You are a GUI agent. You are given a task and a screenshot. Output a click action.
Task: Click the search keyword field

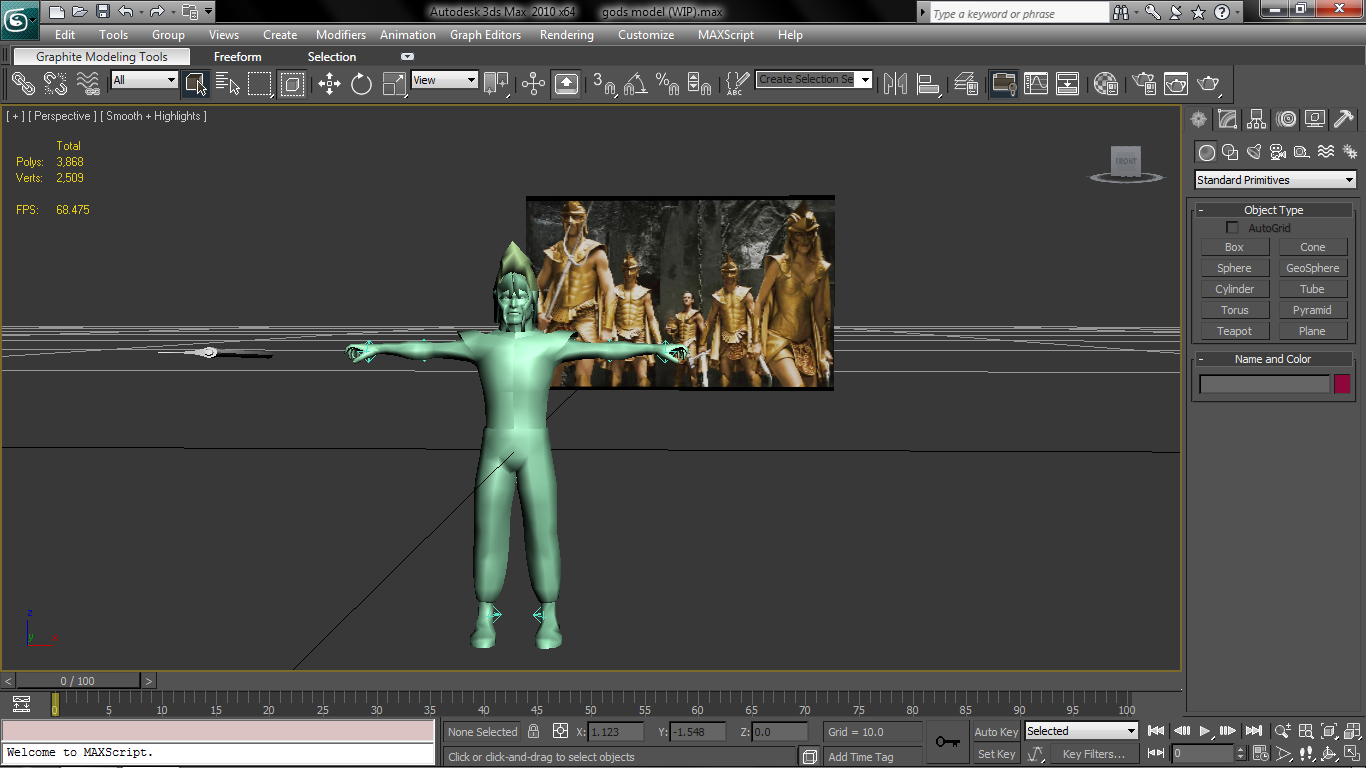pos(1019,14)
